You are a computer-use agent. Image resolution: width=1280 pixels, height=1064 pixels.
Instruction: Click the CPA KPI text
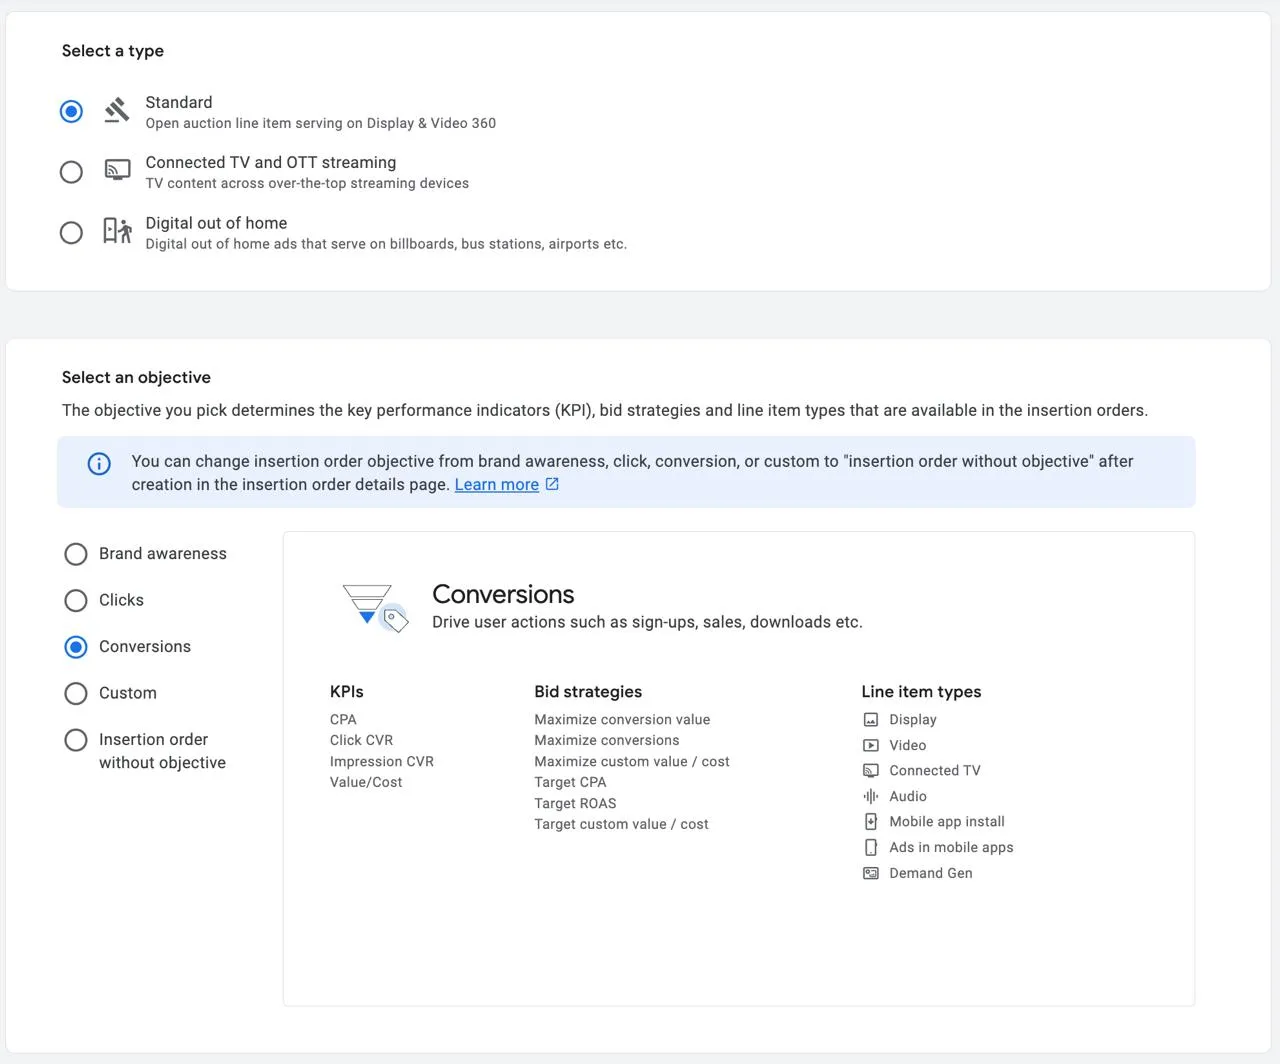point(343,720)
